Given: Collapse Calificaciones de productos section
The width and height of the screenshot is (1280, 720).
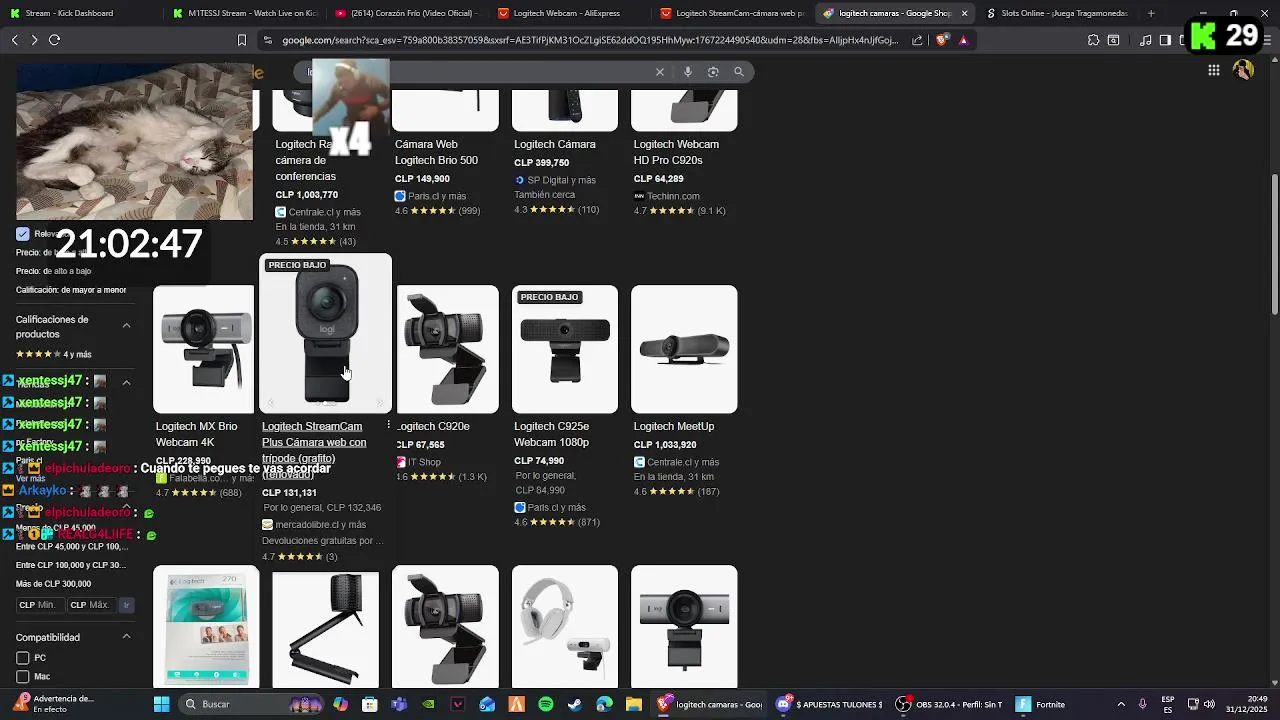Looking at the screenshot, I should tap(126, 326).
